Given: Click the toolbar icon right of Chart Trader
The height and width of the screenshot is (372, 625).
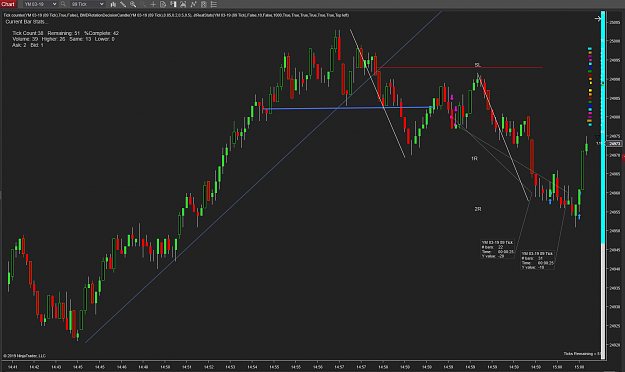Looking at the screenshot, I should click(x=183, y=4).
